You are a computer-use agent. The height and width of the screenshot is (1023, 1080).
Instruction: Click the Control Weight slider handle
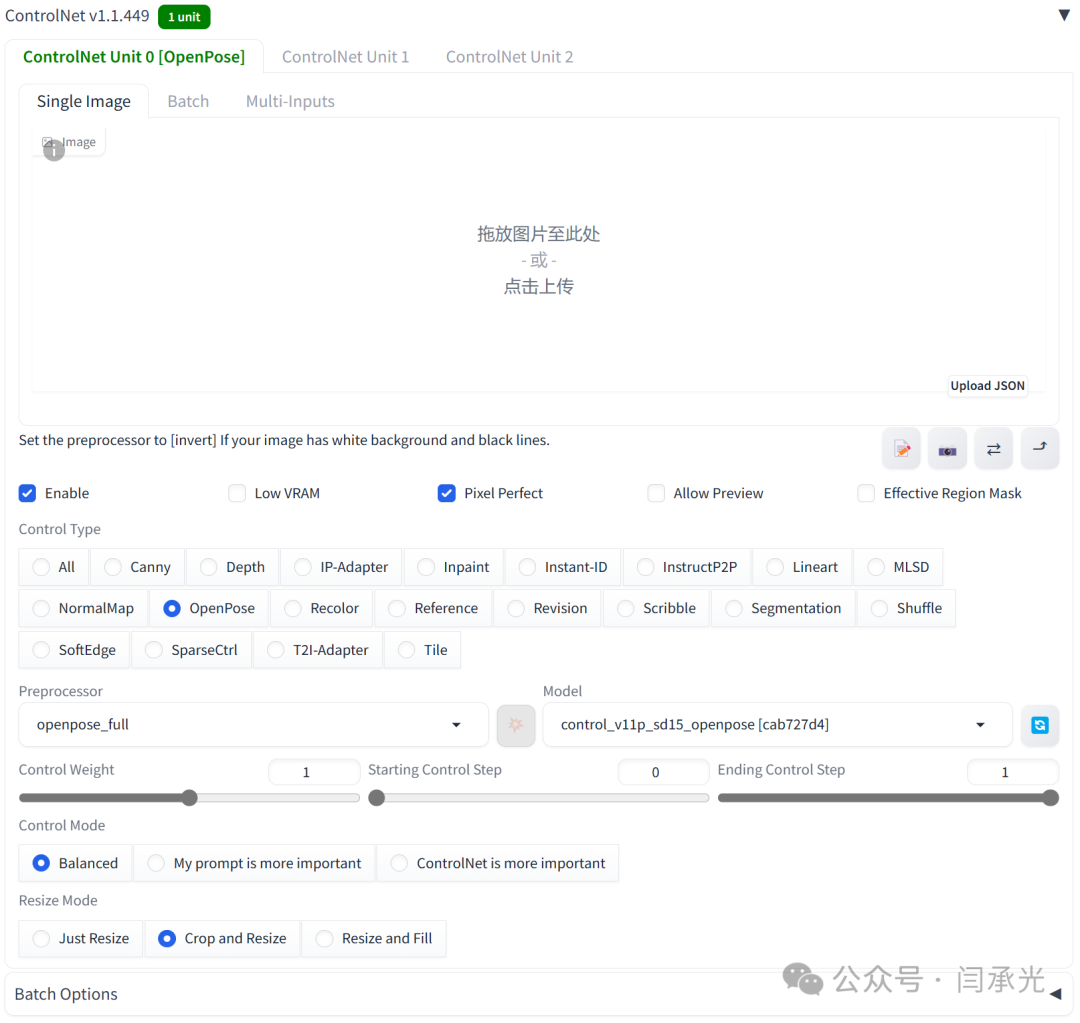pyautogui.click(x=189, y=798)
